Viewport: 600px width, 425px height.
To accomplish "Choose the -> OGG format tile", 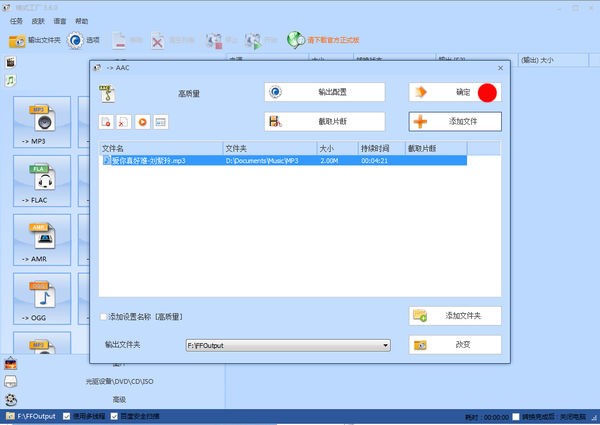I will 42,299.
